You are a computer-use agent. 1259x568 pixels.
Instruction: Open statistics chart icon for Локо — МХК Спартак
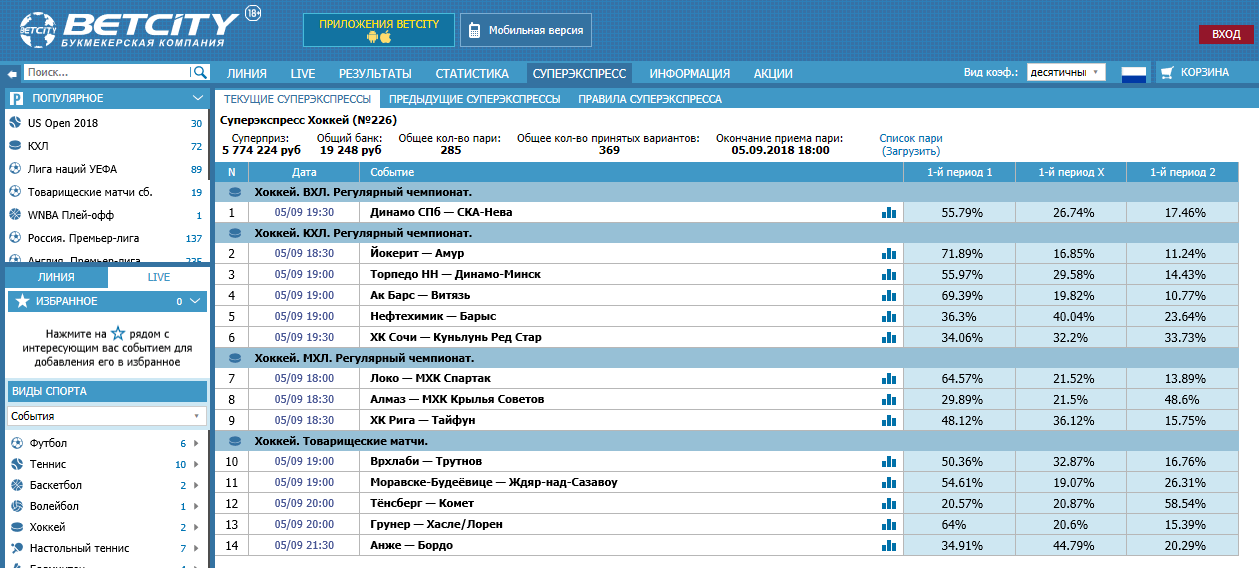tap(888, 379)
